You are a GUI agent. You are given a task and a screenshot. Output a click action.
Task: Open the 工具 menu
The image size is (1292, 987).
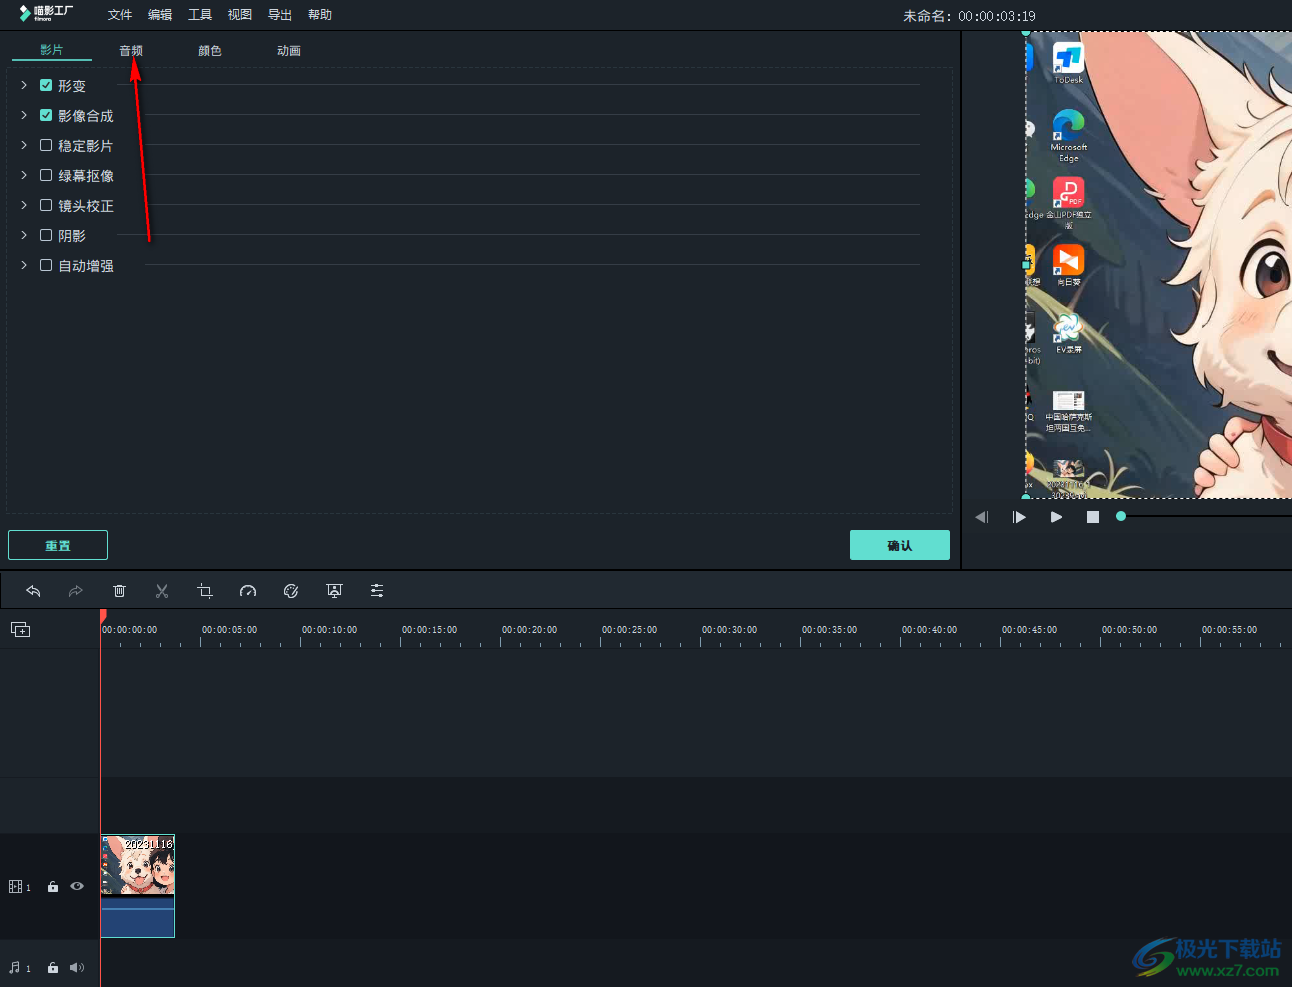(200, 15)
